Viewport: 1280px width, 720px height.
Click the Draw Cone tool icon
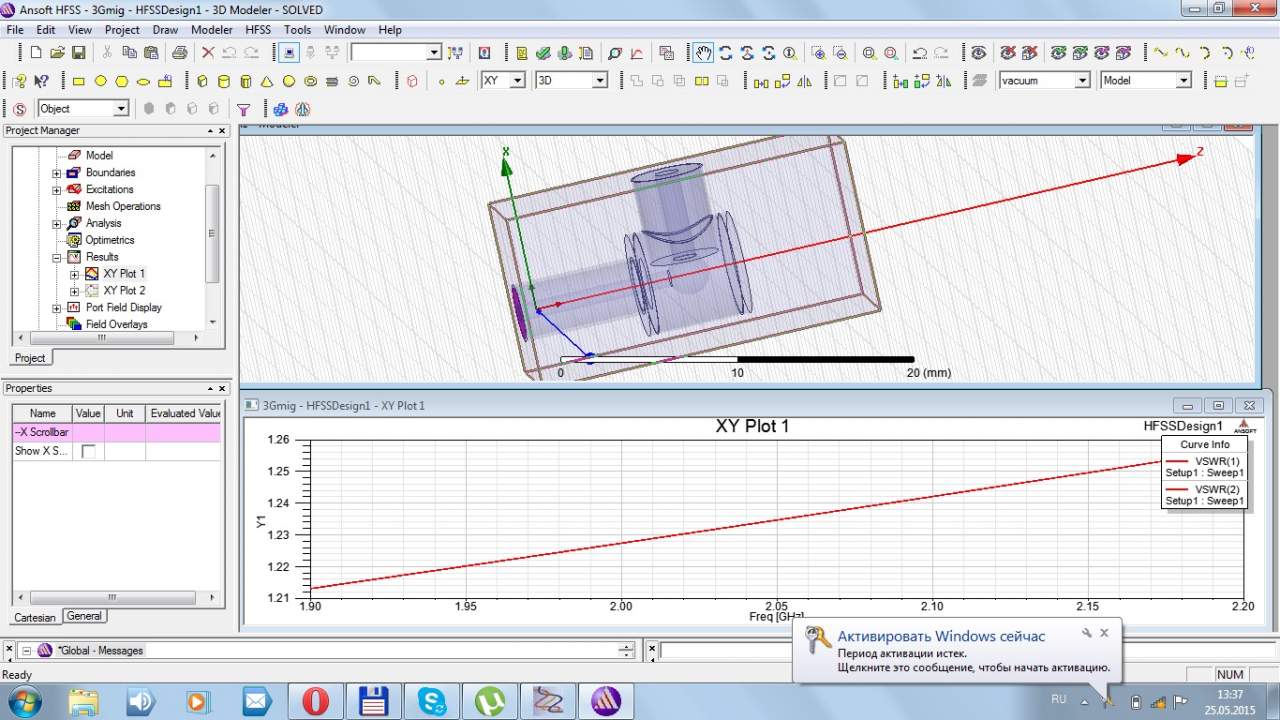(267, 81)
